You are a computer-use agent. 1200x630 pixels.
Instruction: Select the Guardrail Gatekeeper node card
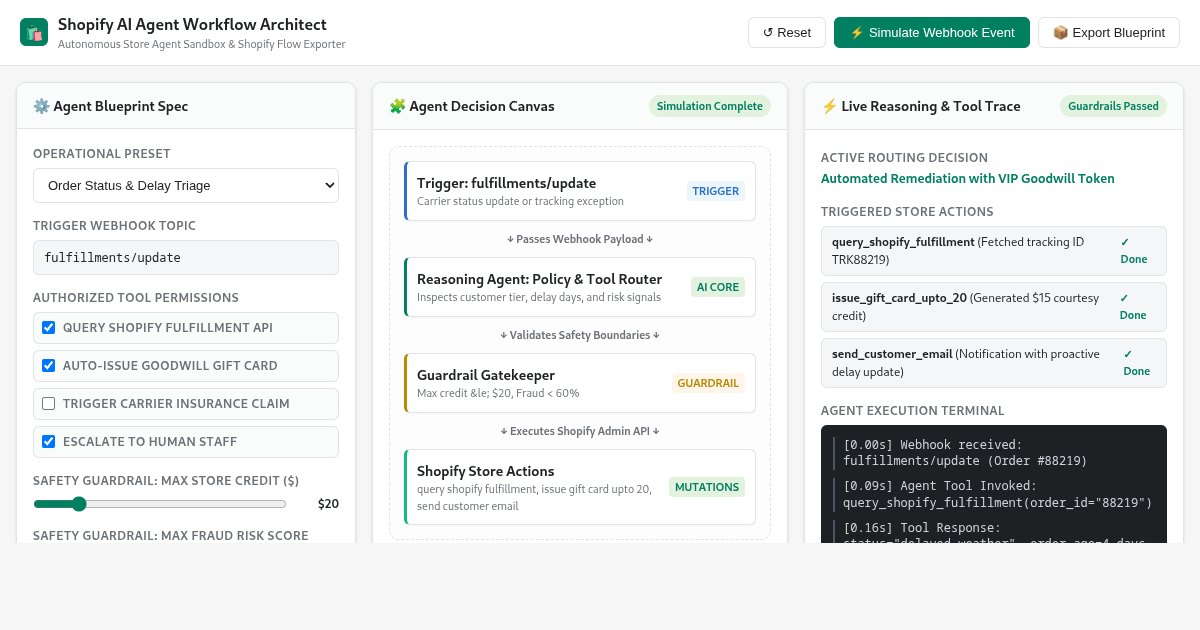click(580, 383)
